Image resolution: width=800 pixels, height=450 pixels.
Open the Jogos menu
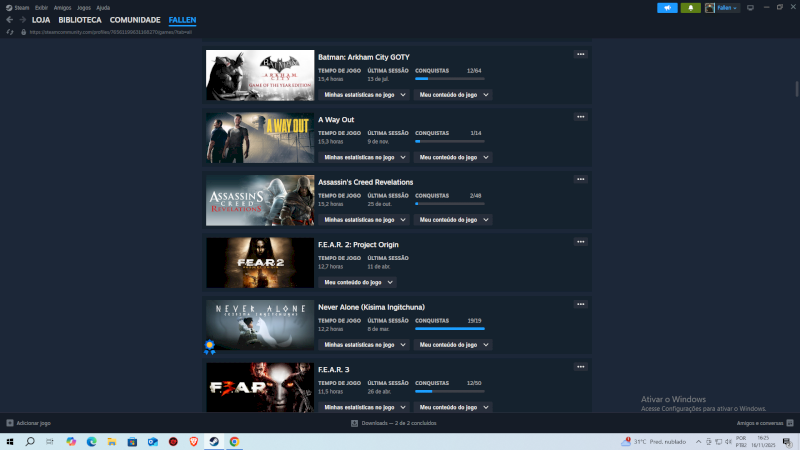[x=84, y=8]
